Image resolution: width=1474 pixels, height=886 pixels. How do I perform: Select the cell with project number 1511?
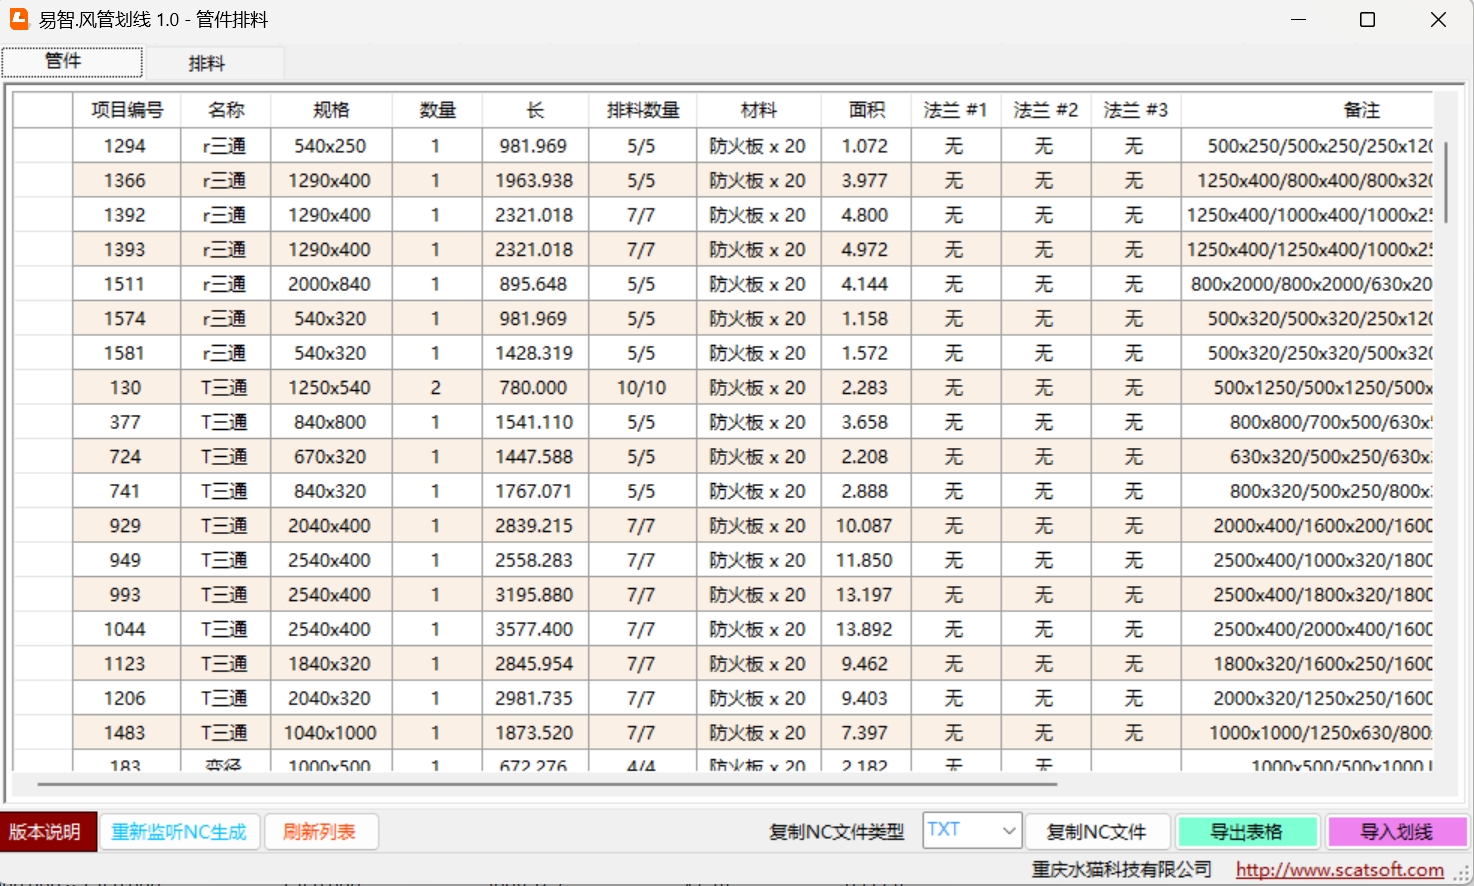click(125, 284)
